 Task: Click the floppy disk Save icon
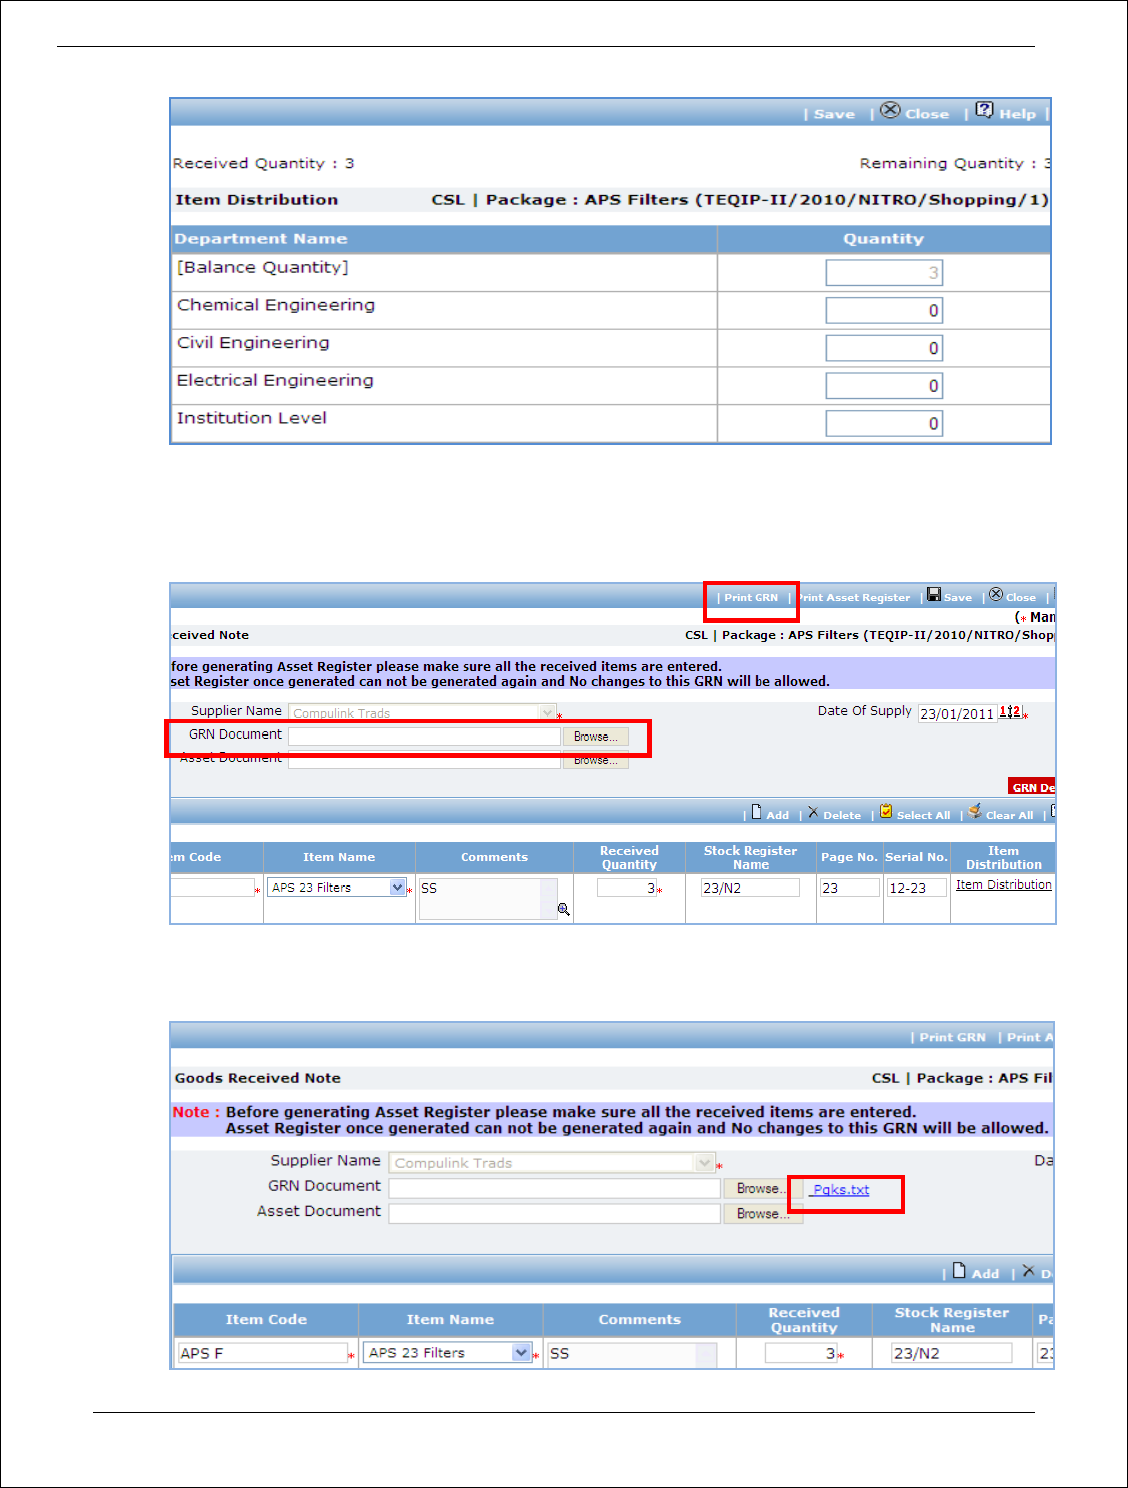934,595
